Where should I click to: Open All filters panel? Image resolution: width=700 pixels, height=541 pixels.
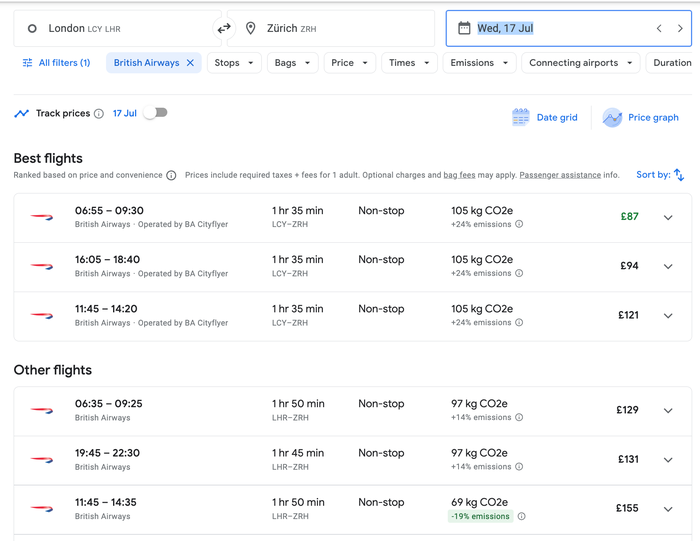coord(57,63)
